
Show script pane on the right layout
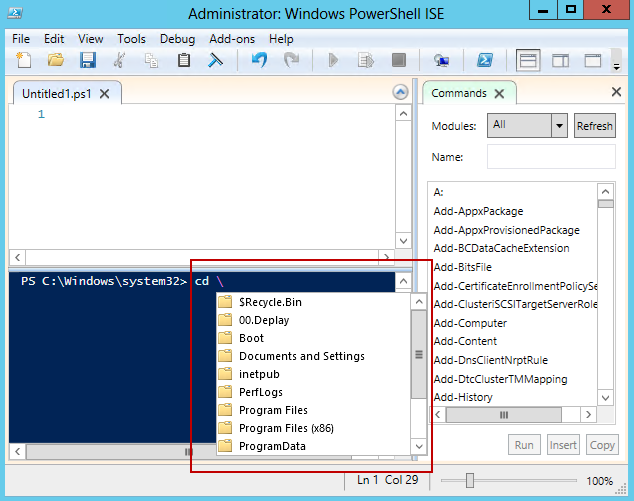click(x=560, y=61)
